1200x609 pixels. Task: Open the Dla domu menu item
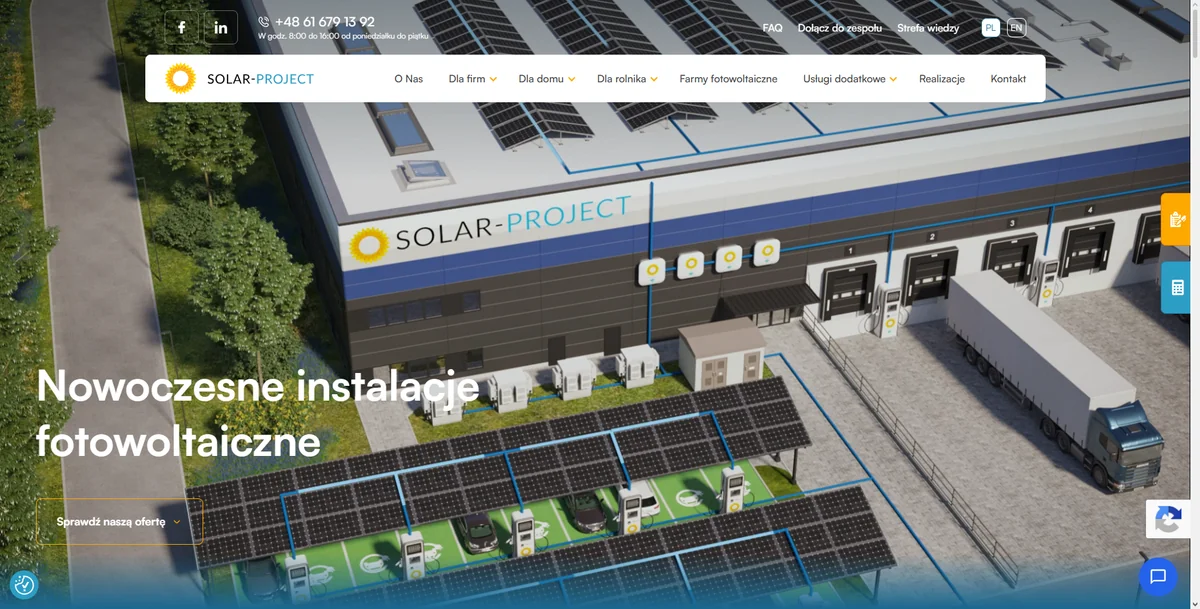pos(541,79)
